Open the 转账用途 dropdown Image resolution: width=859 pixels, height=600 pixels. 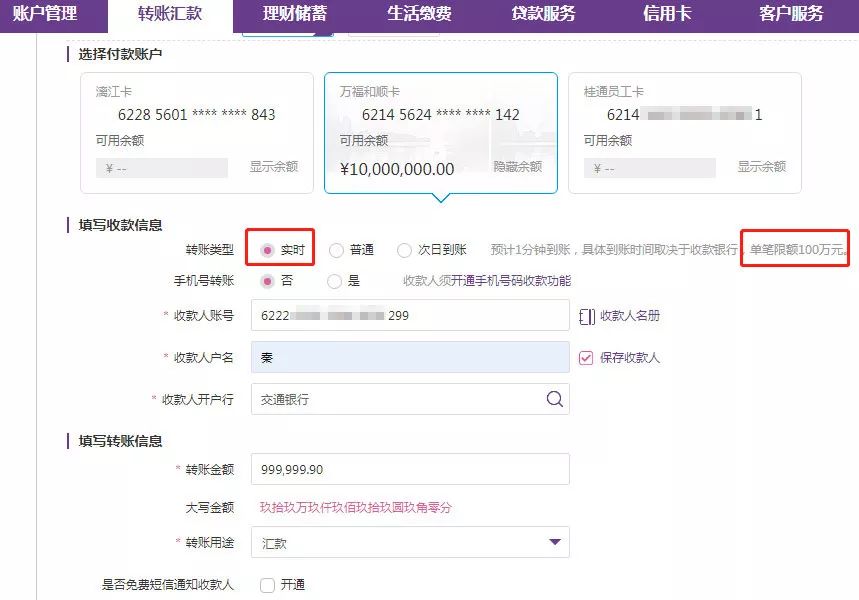(x=410, y=542)
